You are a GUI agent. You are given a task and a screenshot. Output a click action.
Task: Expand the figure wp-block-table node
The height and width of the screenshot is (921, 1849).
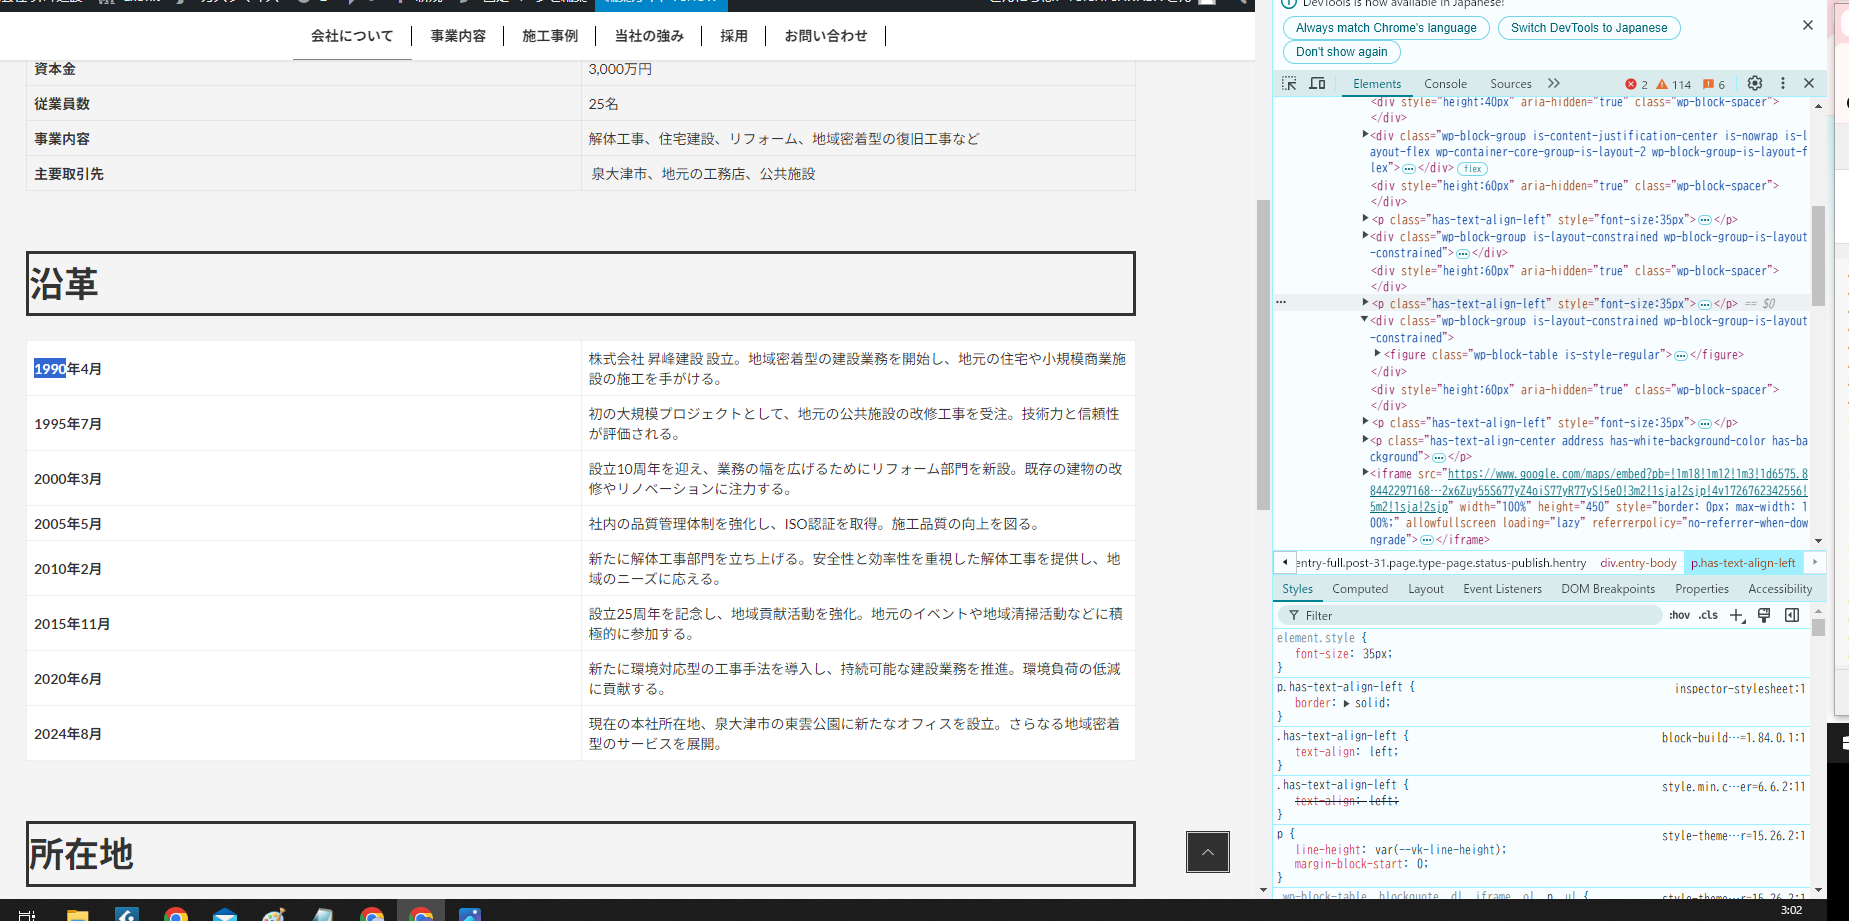click(x=1378, y=354)
